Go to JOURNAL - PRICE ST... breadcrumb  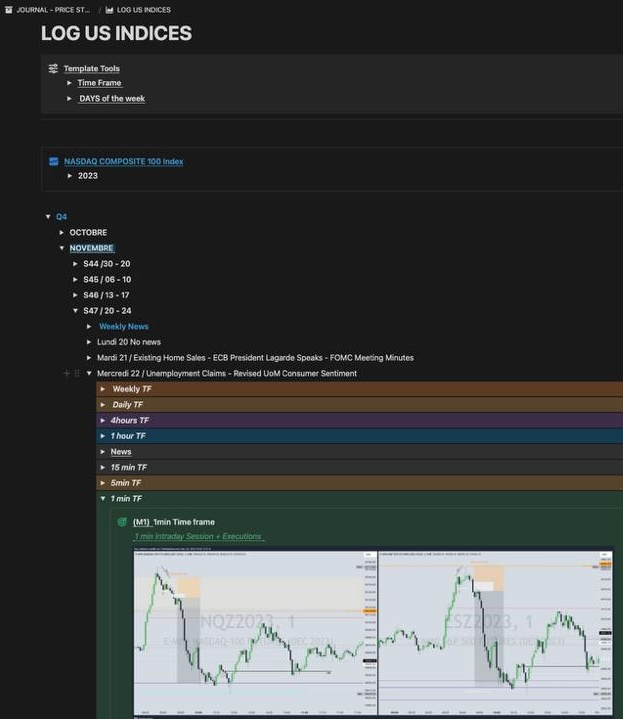53,10
